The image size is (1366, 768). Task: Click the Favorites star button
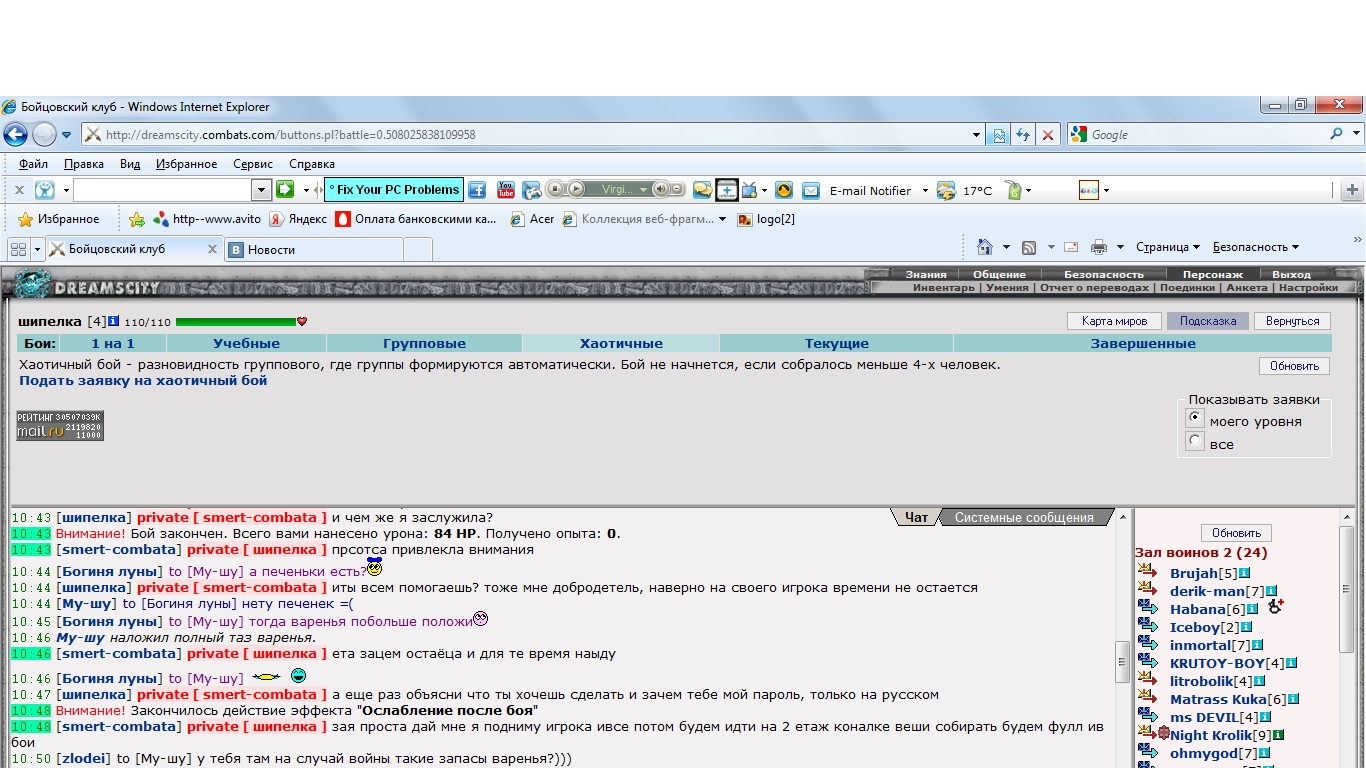(59, 219)
